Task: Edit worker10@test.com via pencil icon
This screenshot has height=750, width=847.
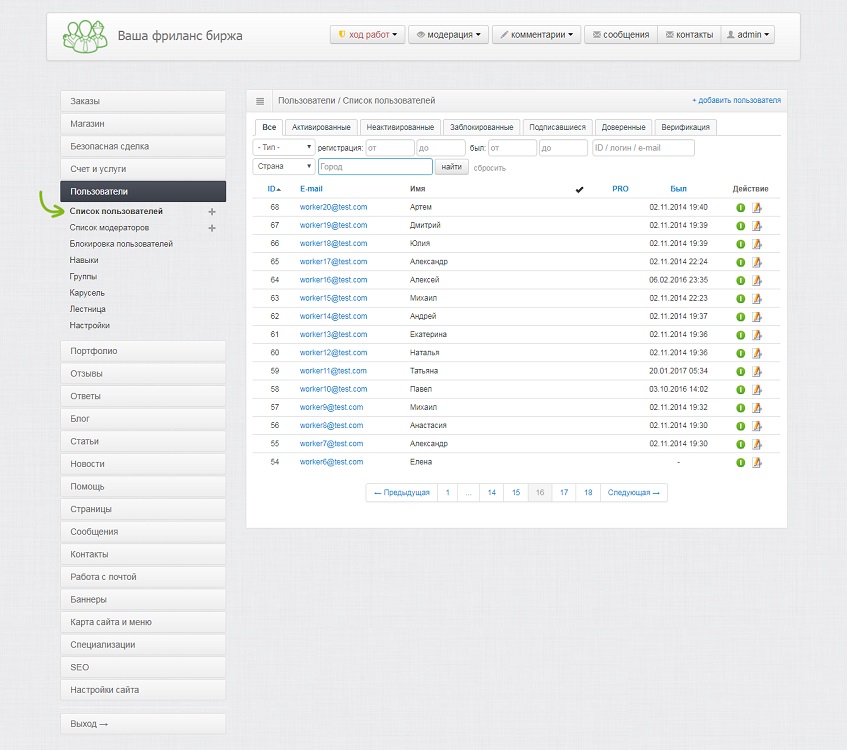Action: click(757, 390)
